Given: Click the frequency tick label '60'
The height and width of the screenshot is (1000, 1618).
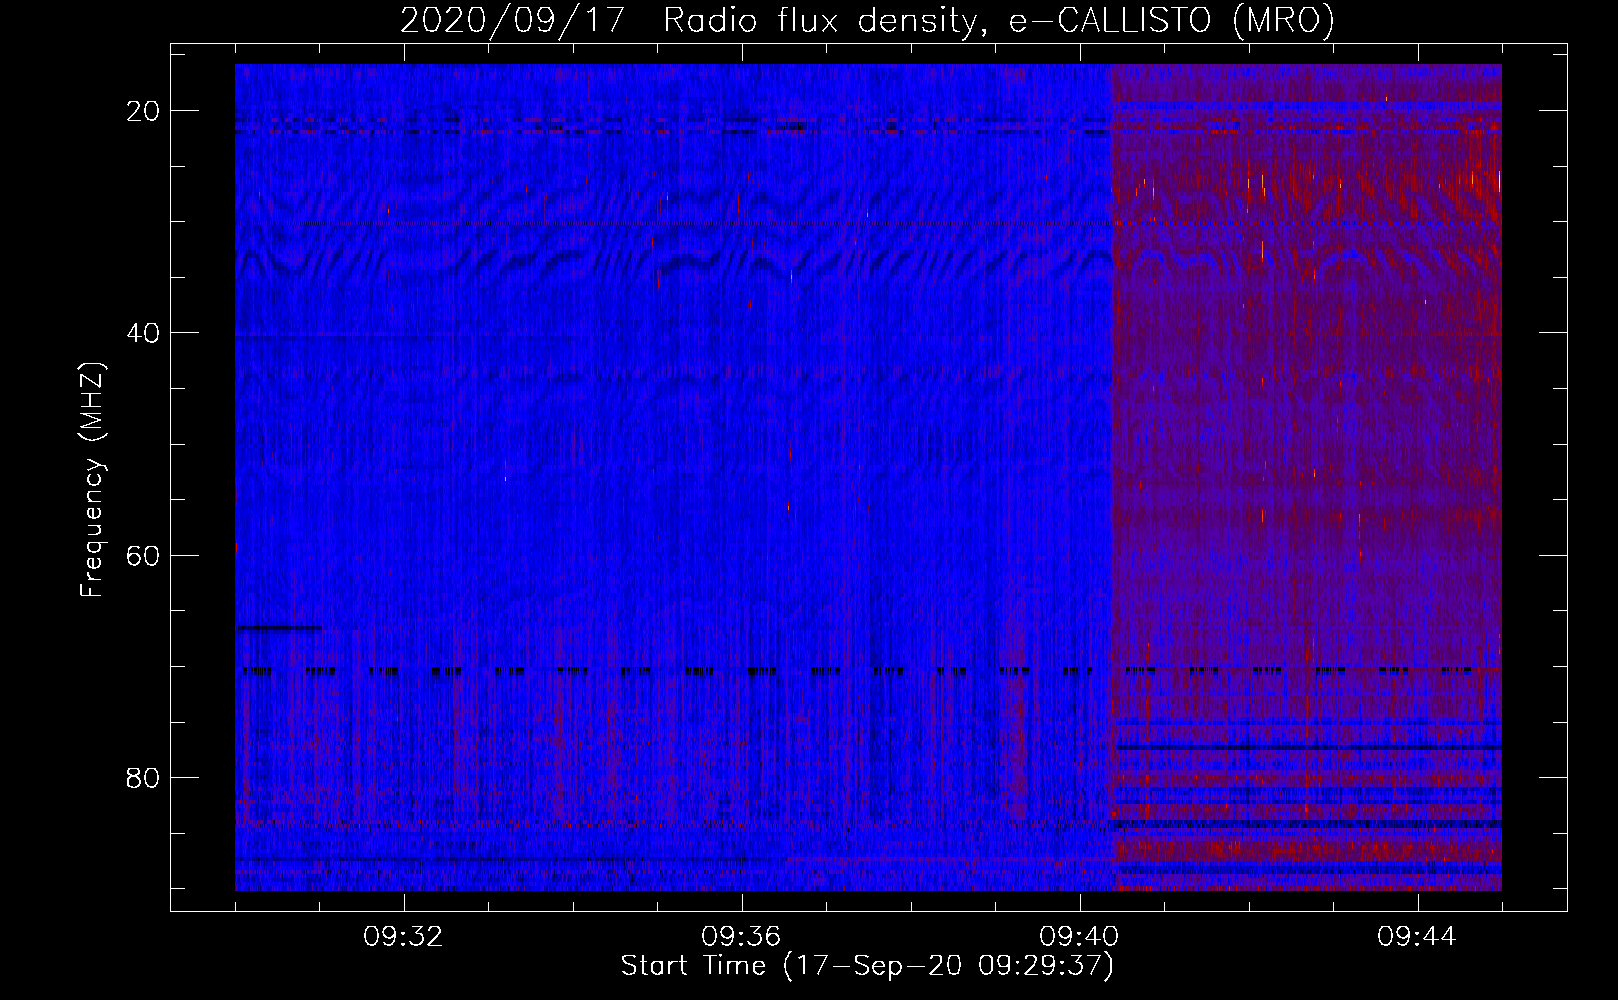Looking at the screenshot, I should [x=144, y=555].
